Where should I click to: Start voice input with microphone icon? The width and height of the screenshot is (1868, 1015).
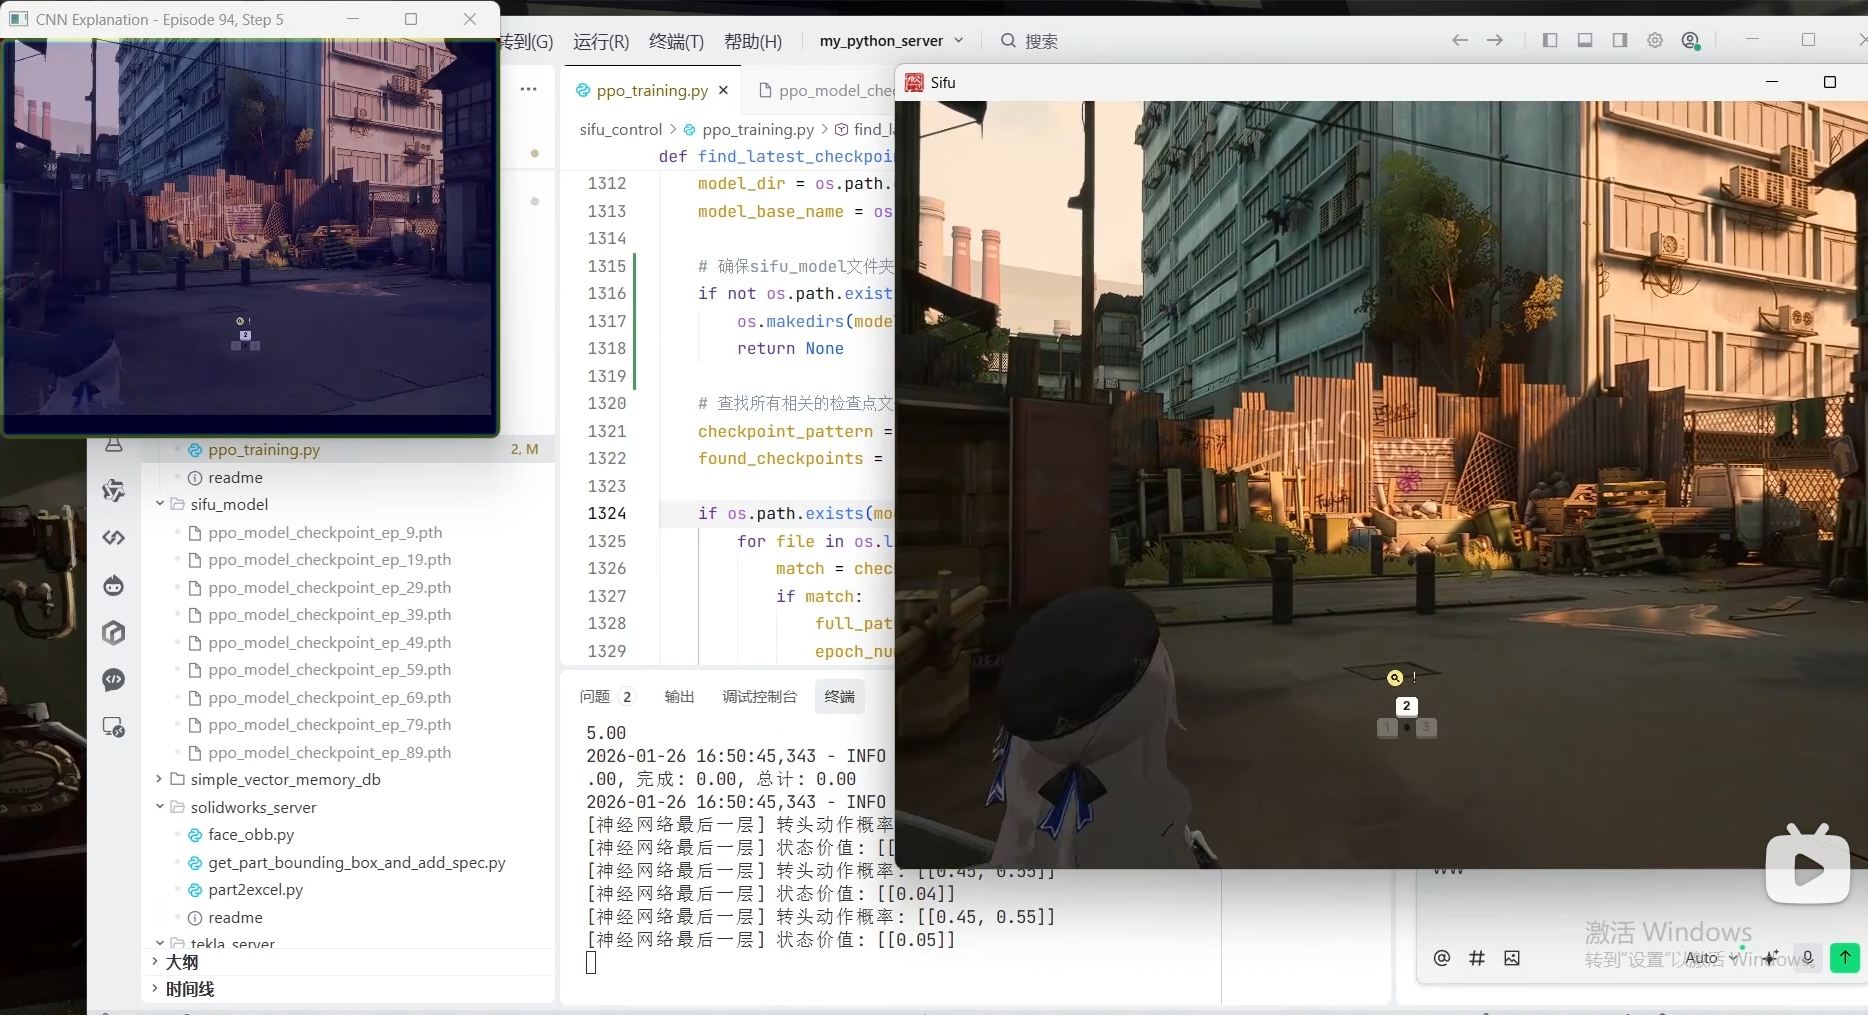coord(1807,958)
